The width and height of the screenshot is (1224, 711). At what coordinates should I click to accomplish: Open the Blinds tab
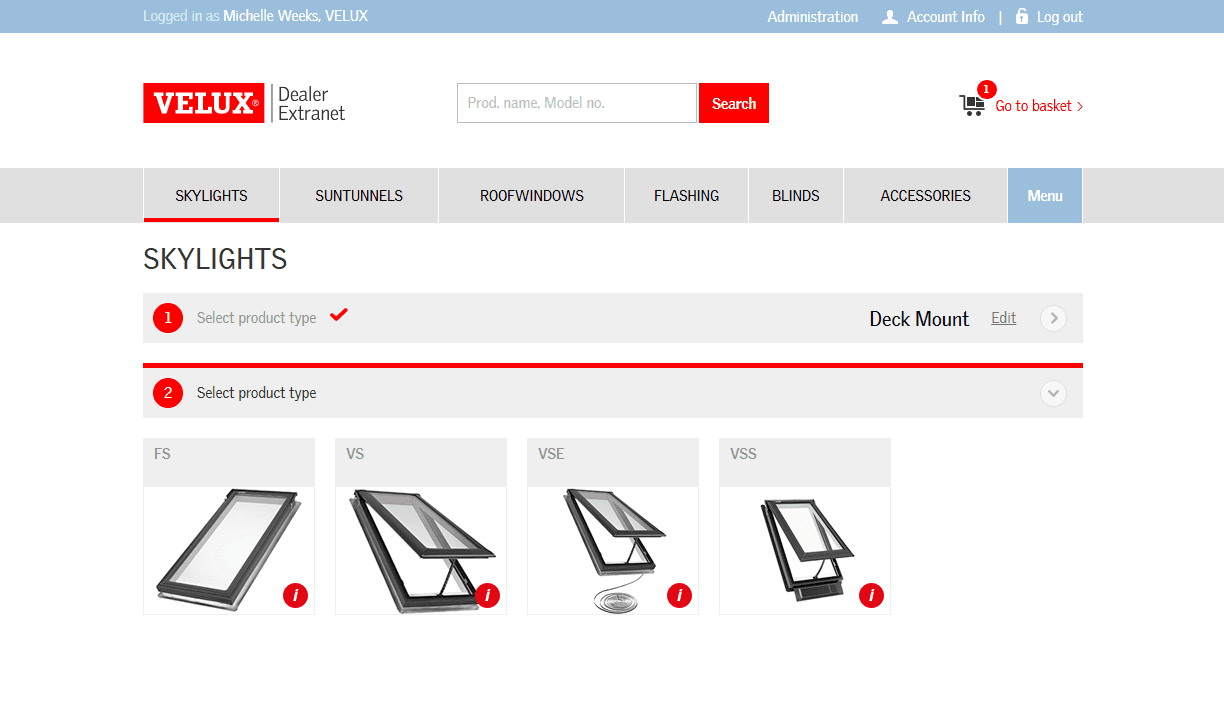point(796,195)
